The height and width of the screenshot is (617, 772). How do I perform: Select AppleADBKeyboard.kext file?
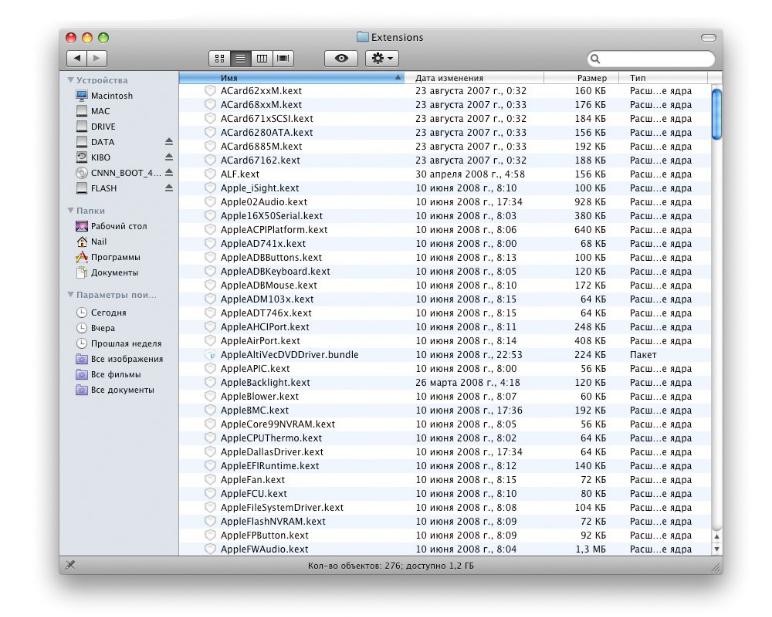point(445,271)
